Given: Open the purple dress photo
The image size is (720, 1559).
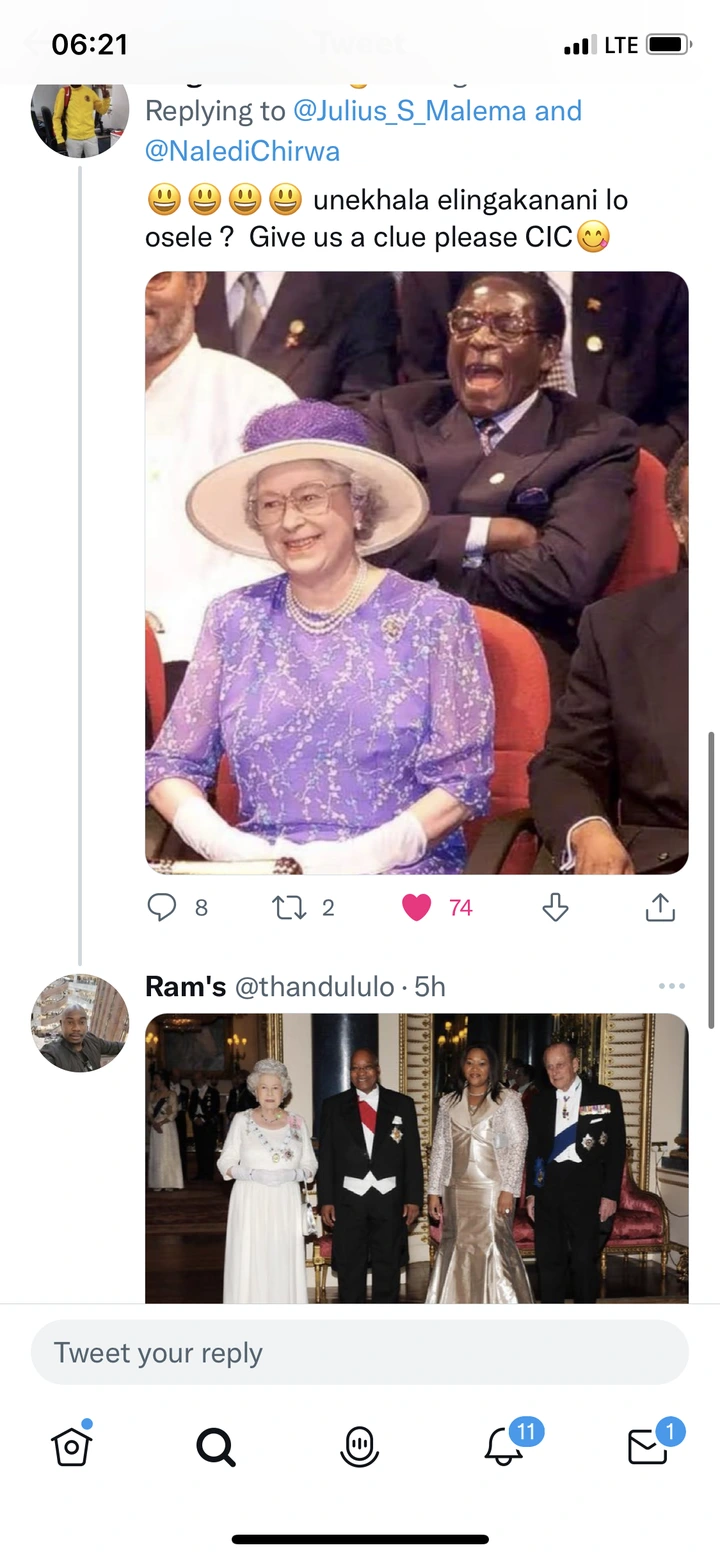Looking at the screenshot, I should pyautogui.click(x=416, y=572).
